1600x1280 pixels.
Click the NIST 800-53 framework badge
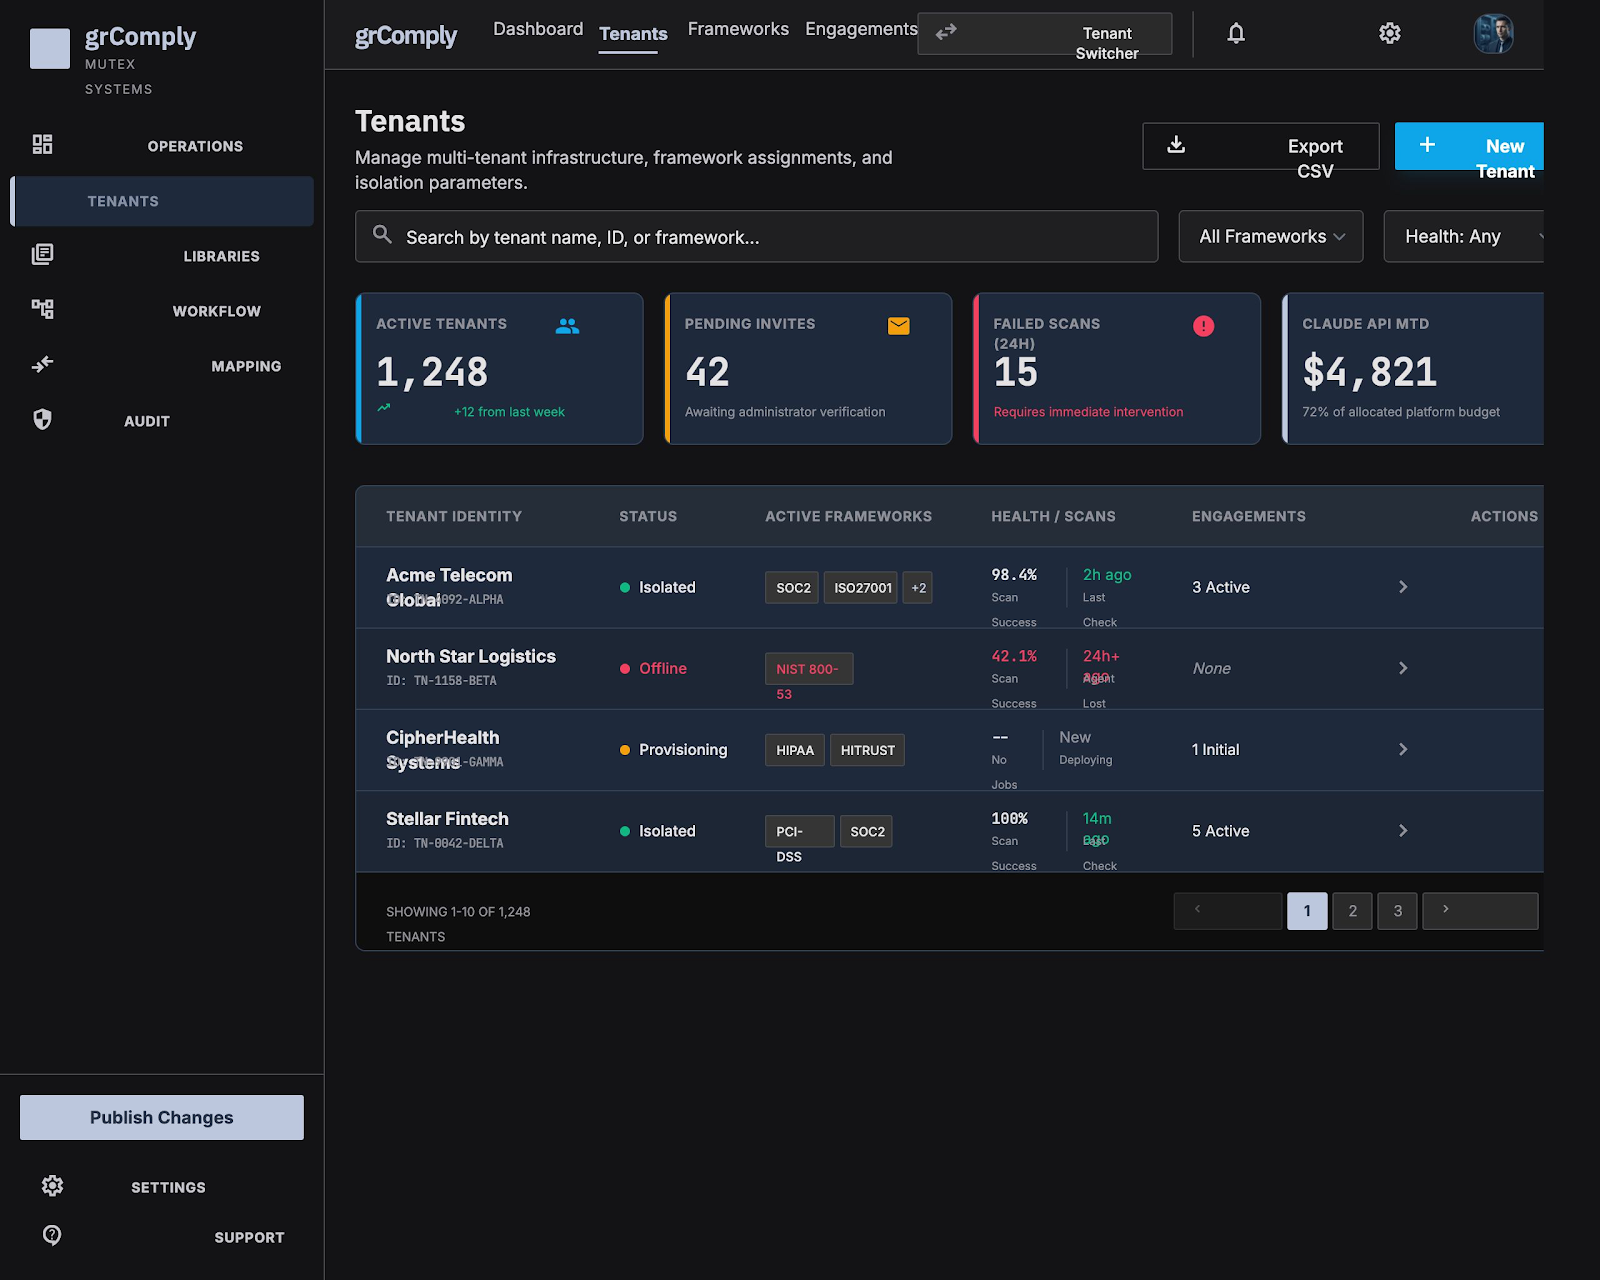809,669
